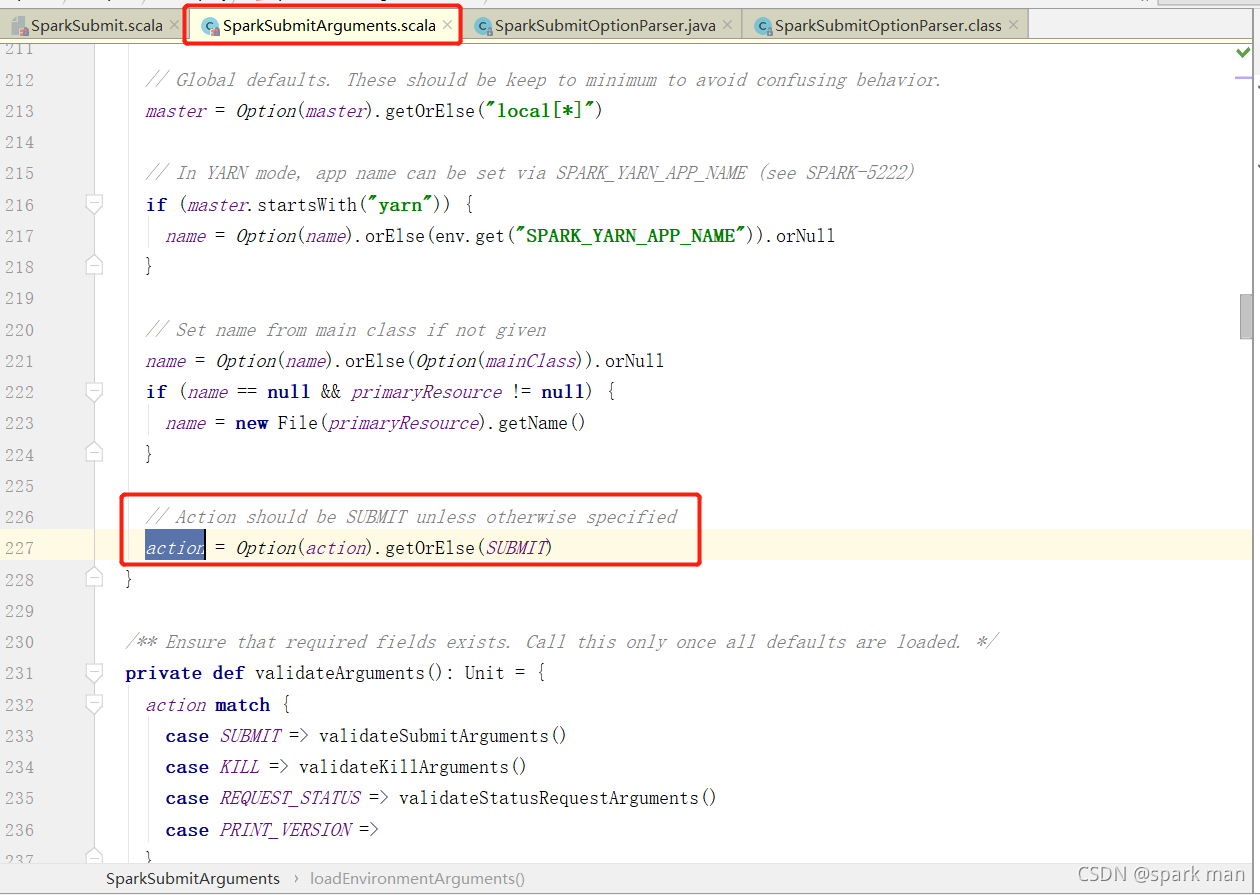The image size is (1260, 895).
Task: Click validateArguments method name
Action: click(x=341, y=673)
